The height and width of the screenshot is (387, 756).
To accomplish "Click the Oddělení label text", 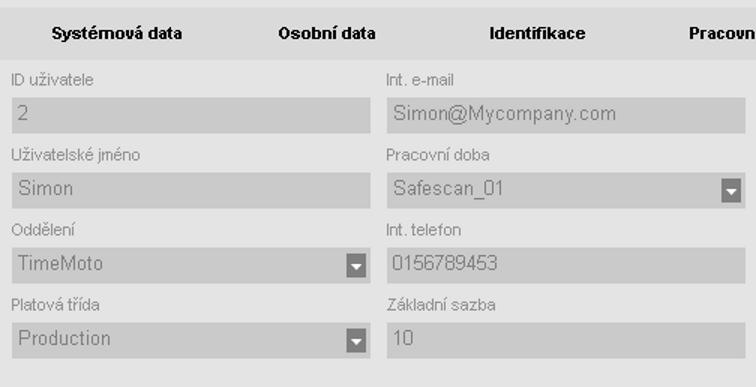I will [x=43, y=230].
